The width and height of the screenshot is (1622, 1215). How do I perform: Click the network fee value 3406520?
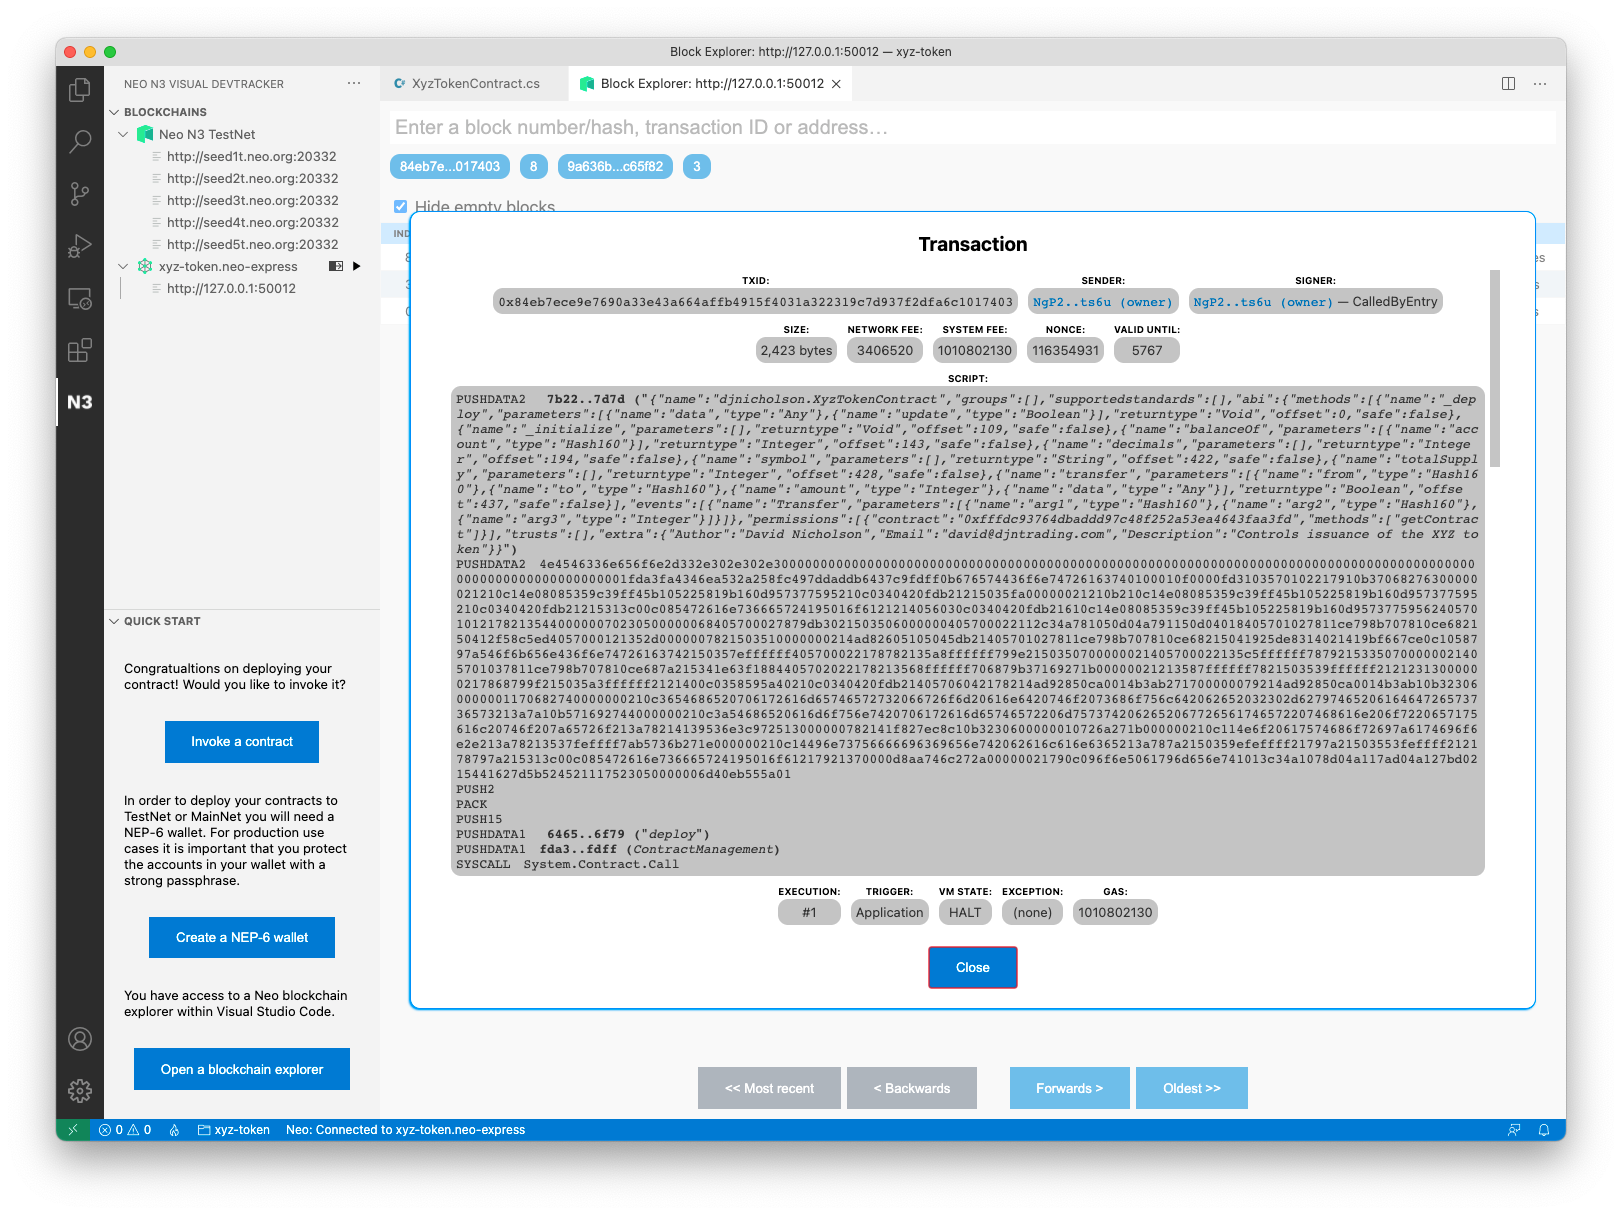(885, 351)
